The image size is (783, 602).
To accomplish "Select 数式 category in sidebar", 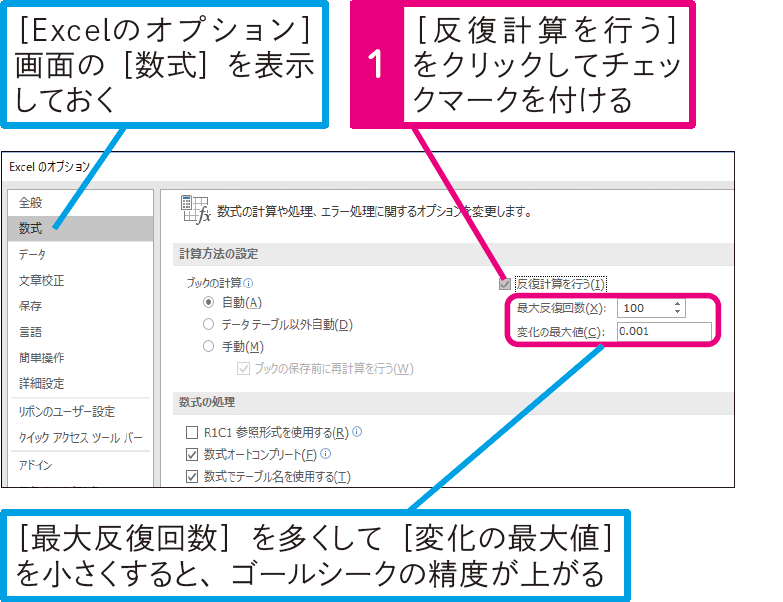I will coord(80,229).
